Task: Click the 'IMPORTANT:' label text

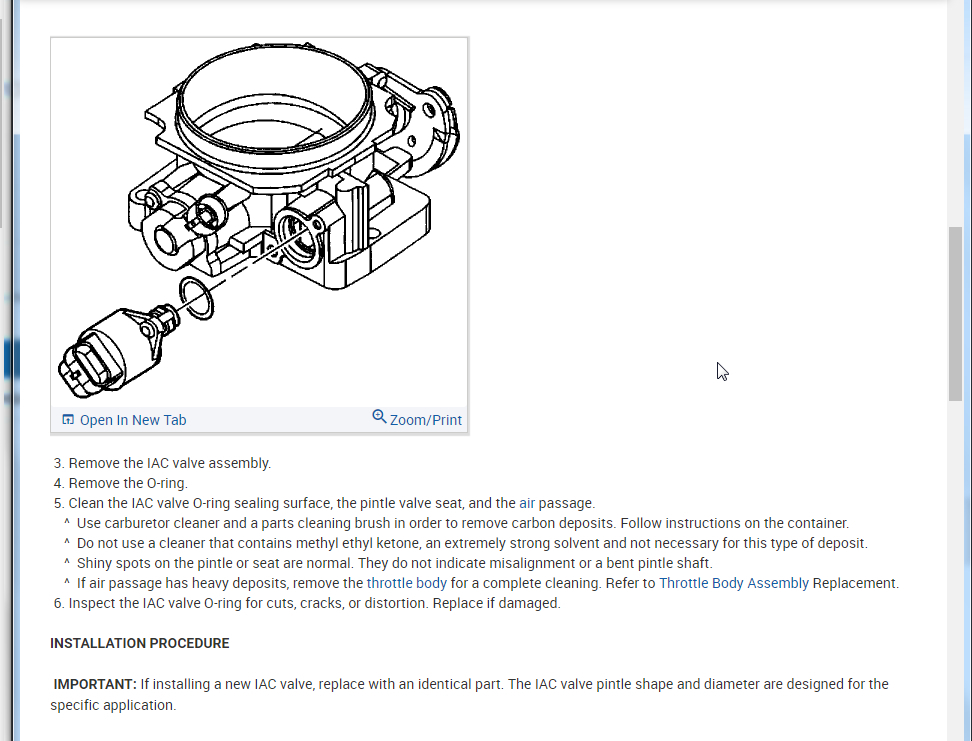Action: pos(95,684)
